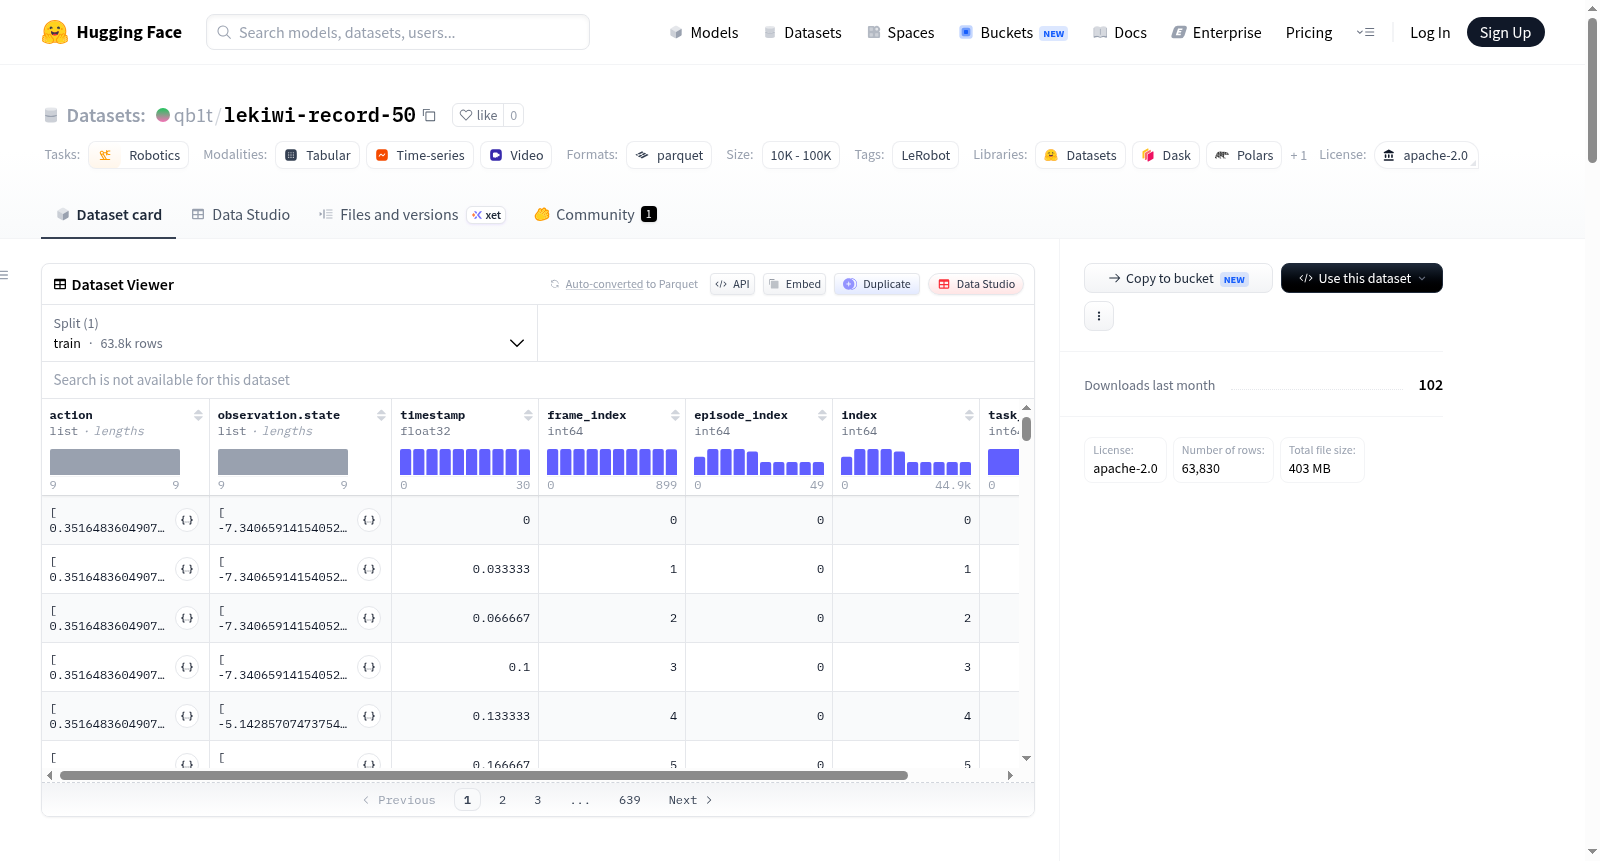
Task: Open the qblt user profile link
Action: pos(193,115)
